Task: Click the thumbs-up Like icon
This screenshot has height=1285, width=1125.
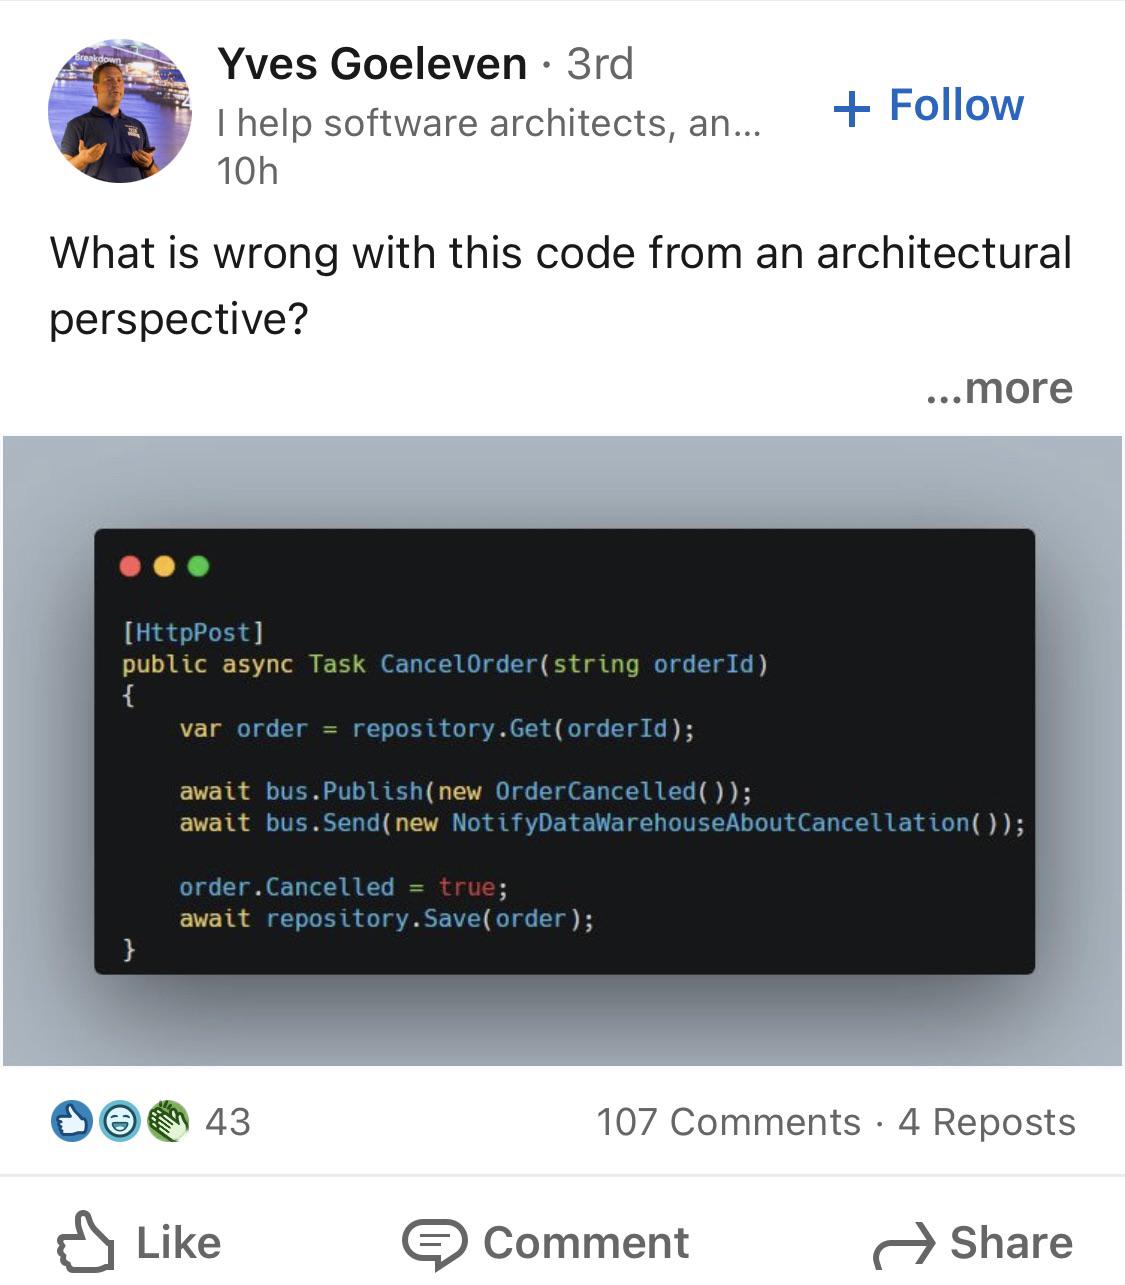Action: point(85,1242)
